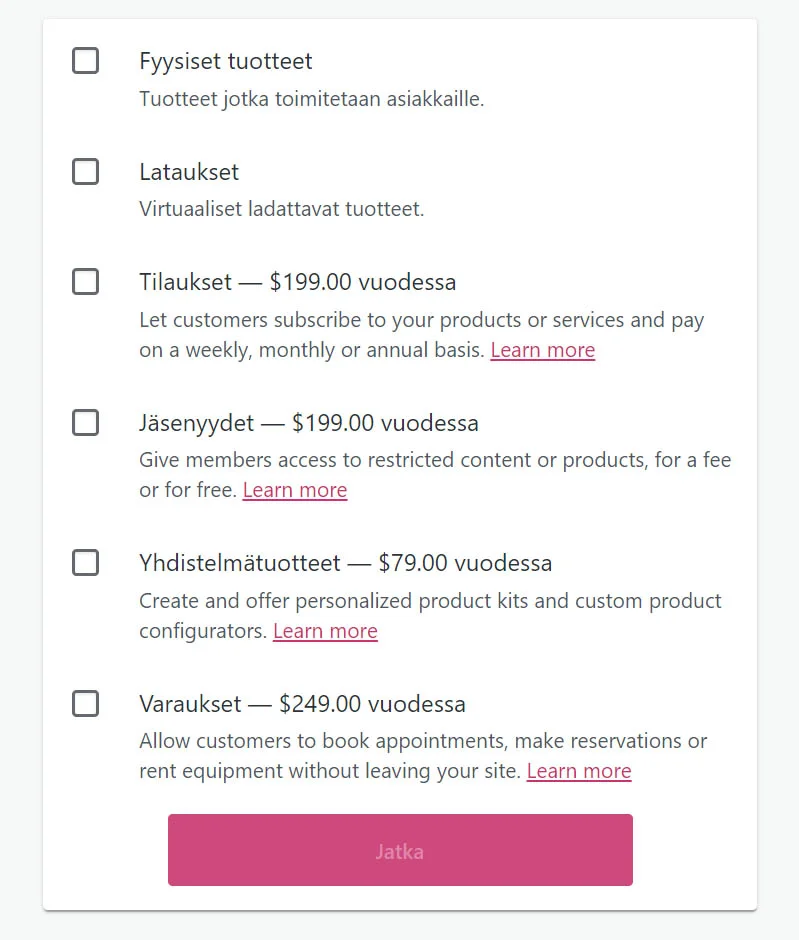Toggle the Yhdistelmätuotteet checkbox
This screenshot has height=940, width=799.
click(86, 563)
